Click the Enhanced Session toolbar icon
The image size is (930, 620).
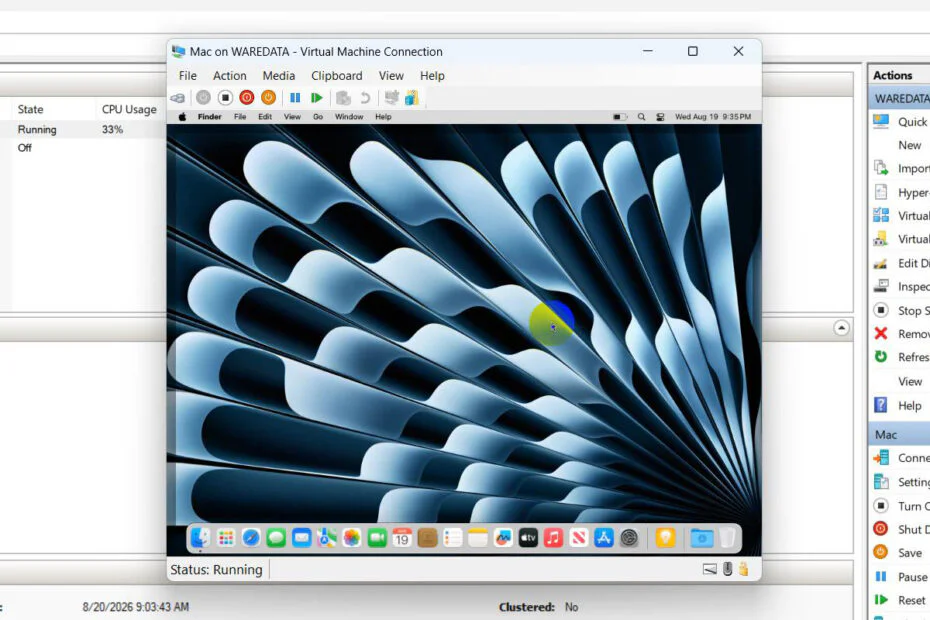(391, 97)
